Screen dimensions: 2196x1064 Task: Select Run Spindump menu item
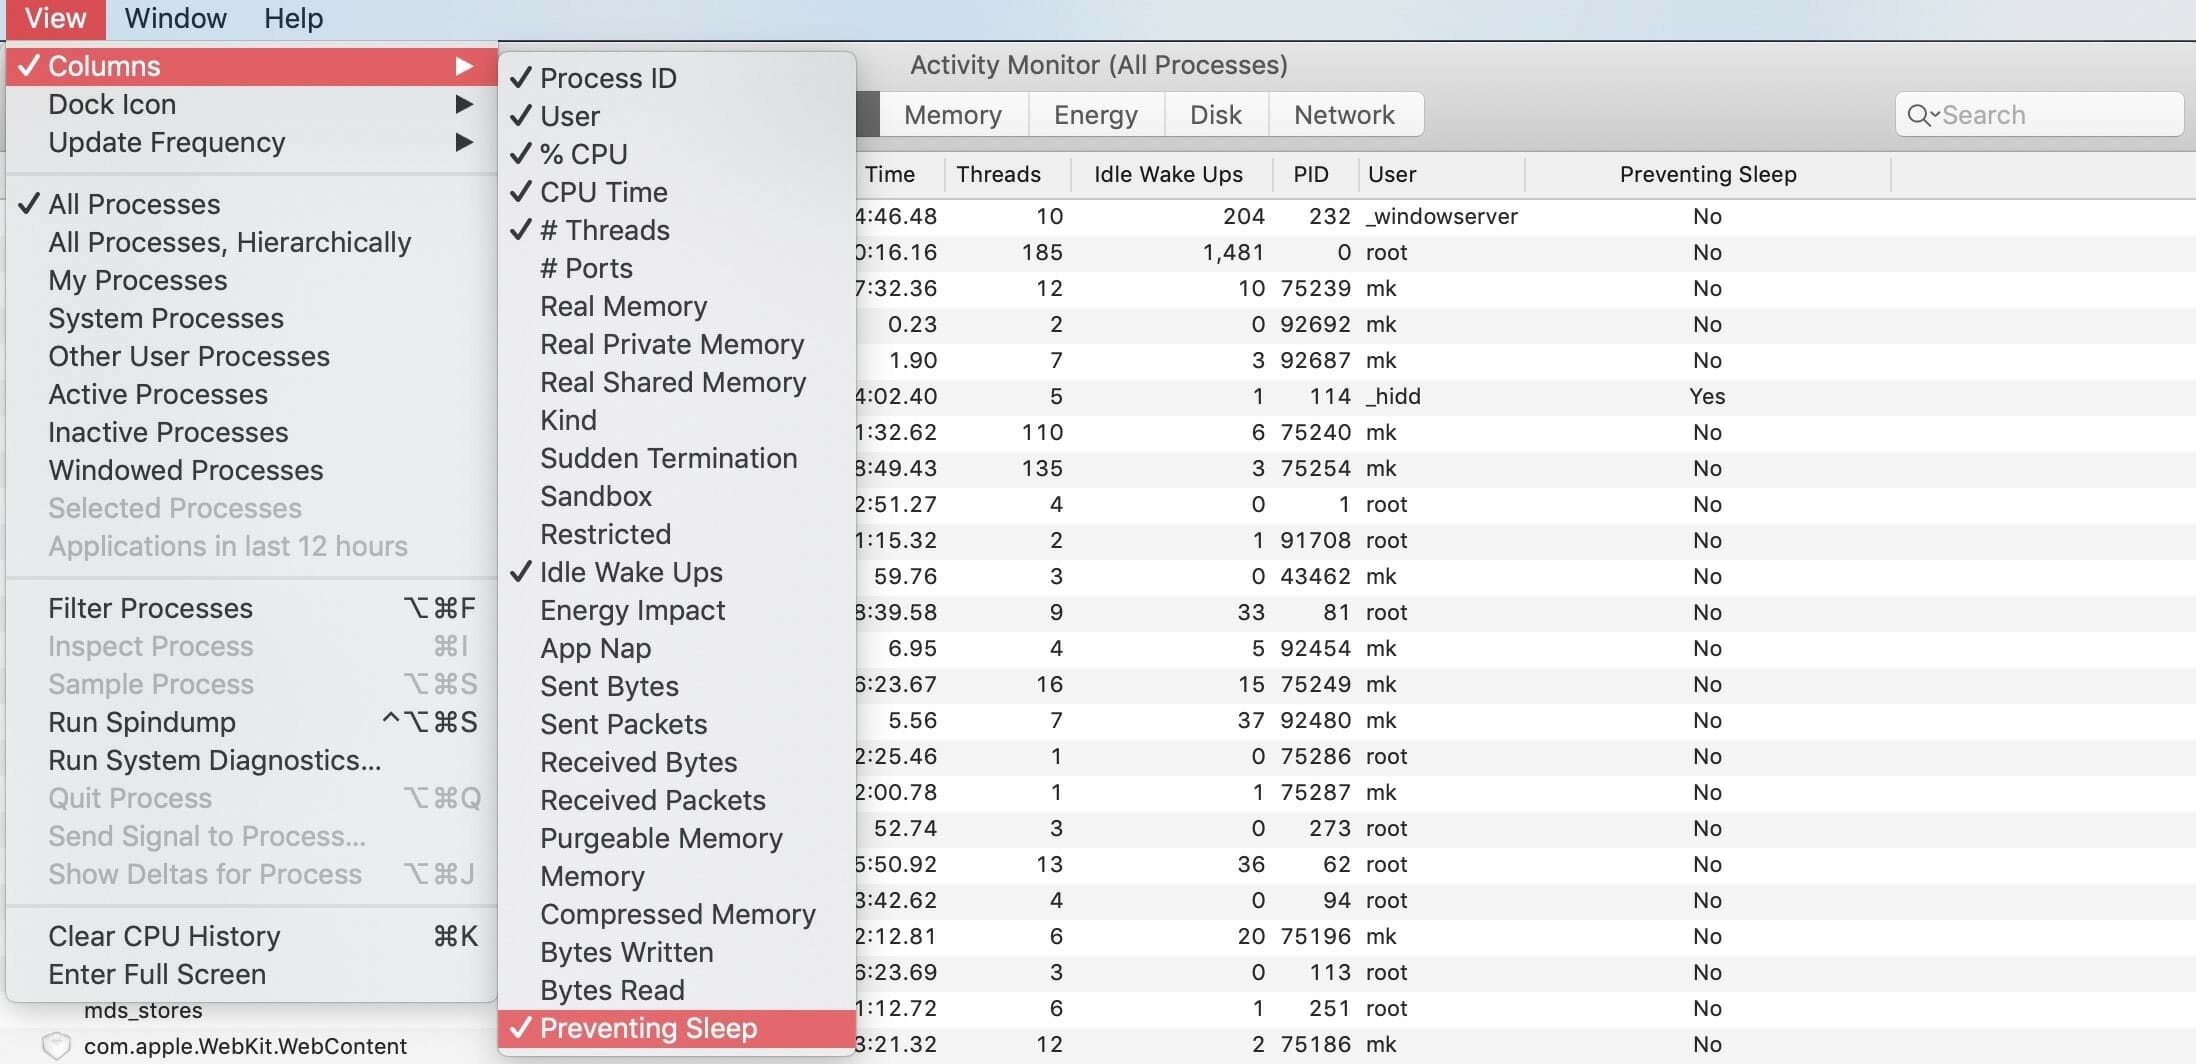coord(142,722)
